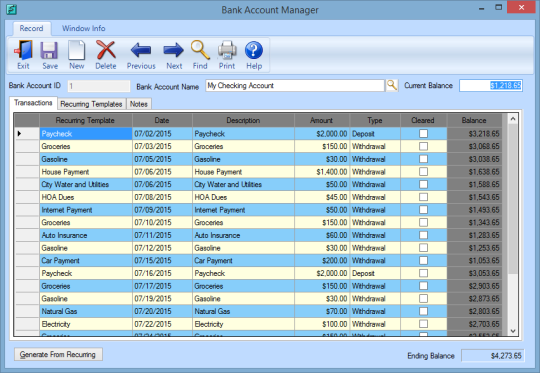The width and height of the screenshot is (540, 373).
Task: Click the '$200.00' amount cell
Action: pos(322,261)
